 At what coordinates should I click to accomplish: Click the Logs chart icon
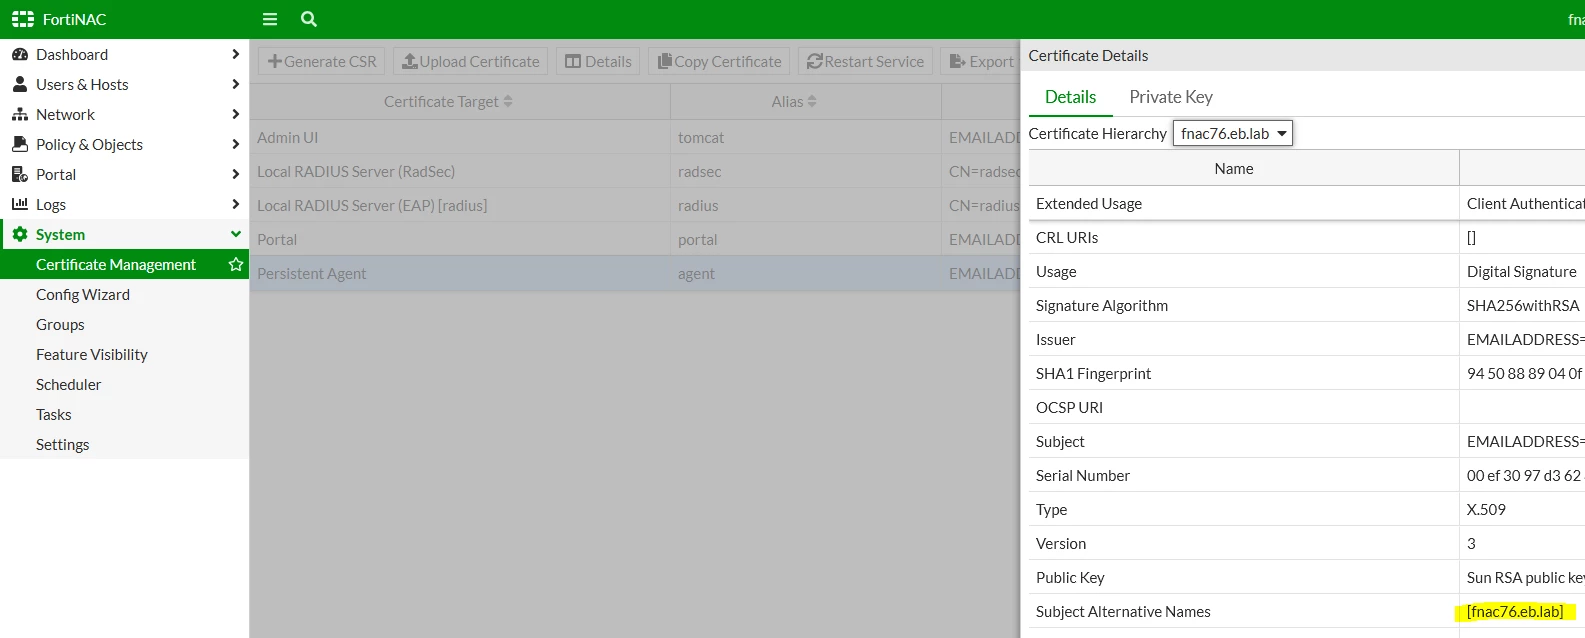click(20, 204)
